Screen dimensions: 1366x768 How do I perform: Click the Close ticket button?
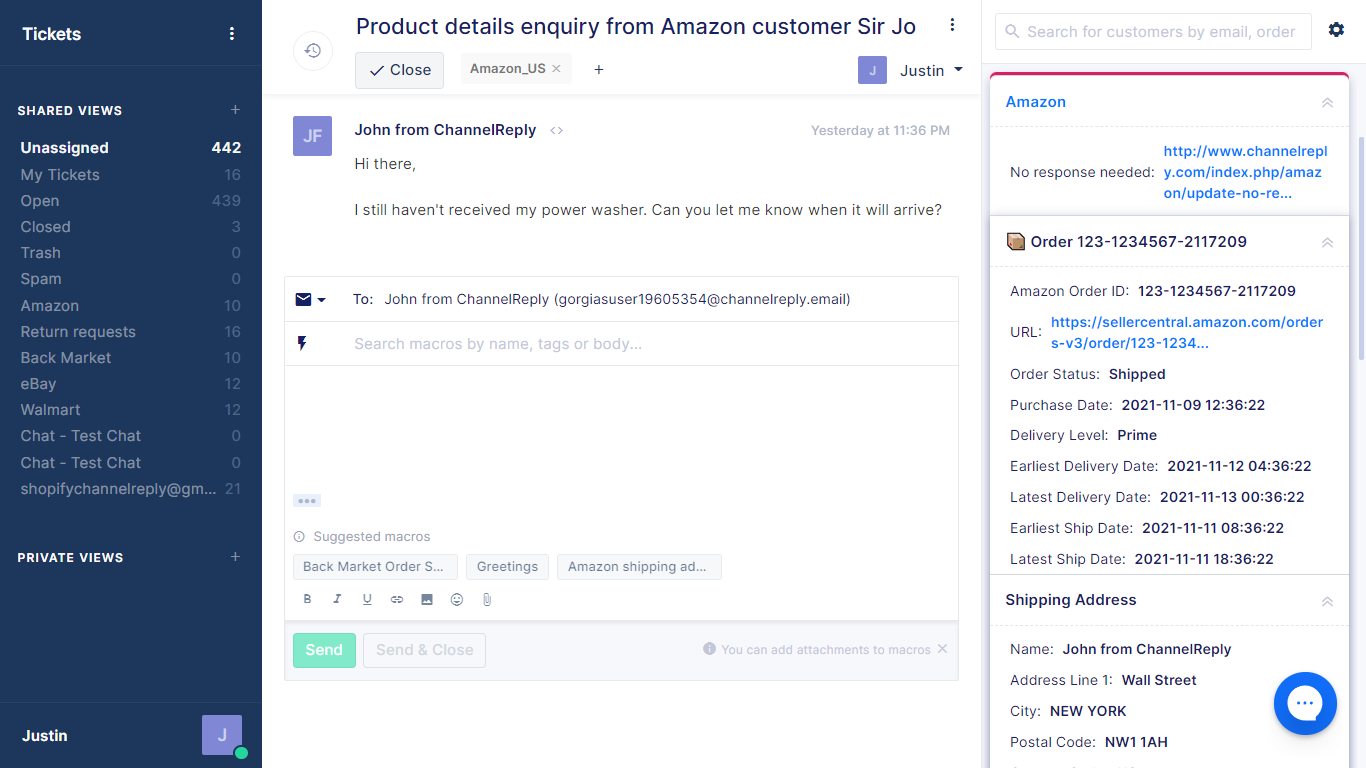click(399, 70)
